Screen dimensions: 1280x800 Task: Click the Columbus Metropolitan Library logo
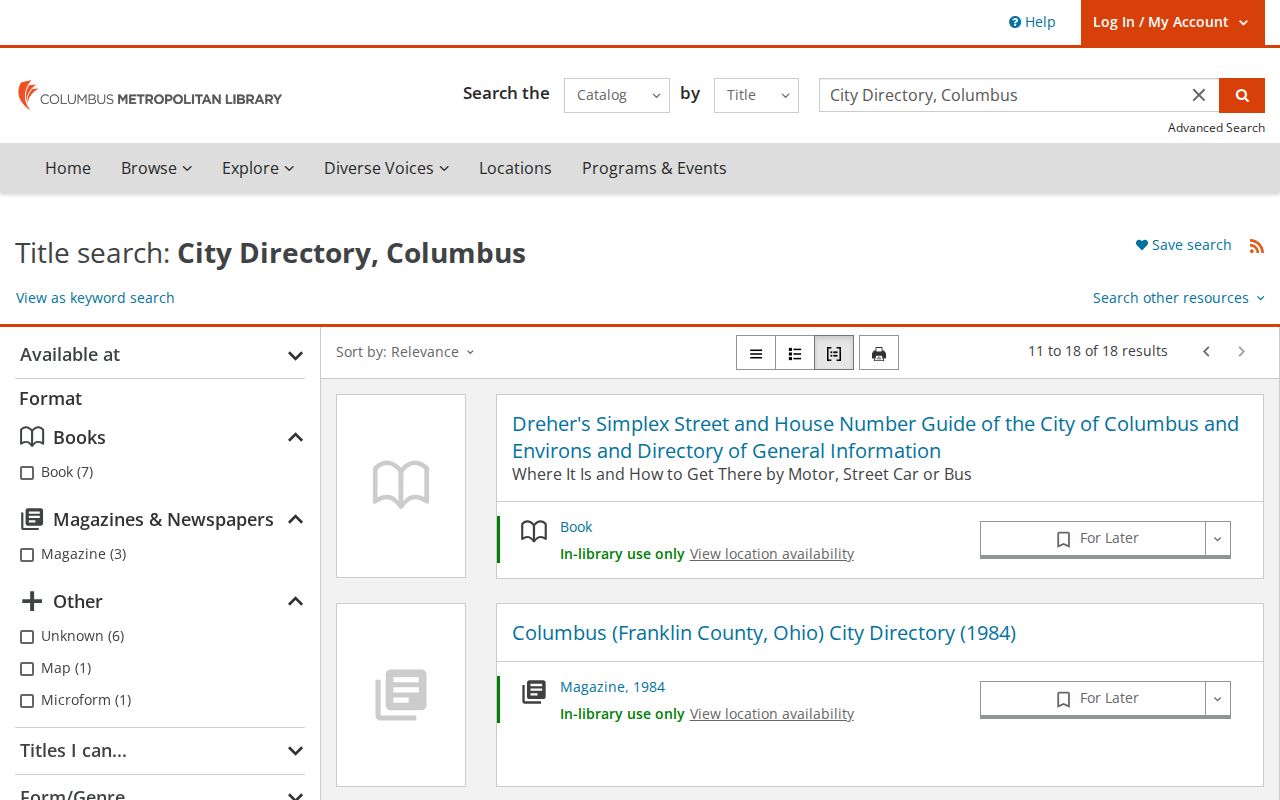(x=150, y=96)
